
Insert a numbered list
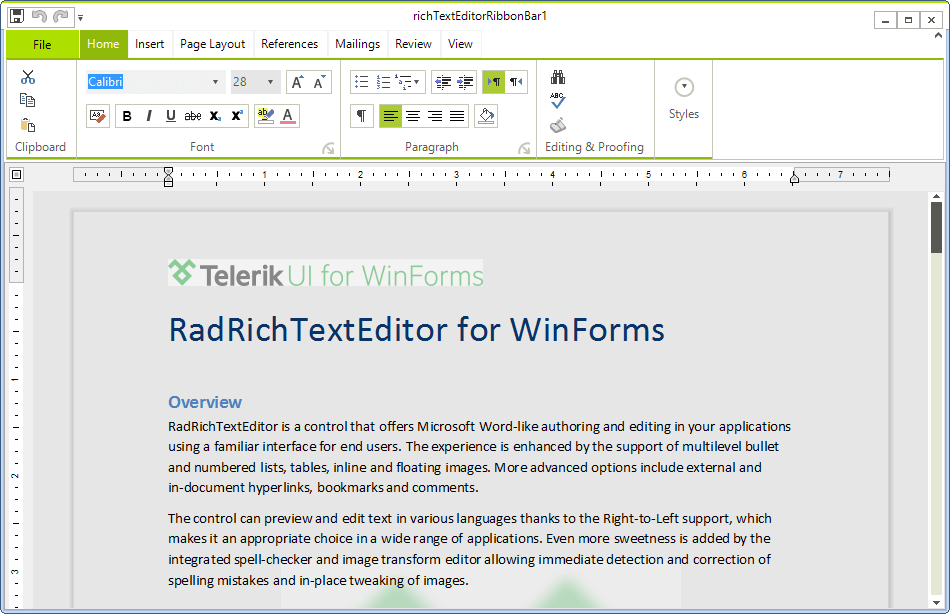click(384, 82)
